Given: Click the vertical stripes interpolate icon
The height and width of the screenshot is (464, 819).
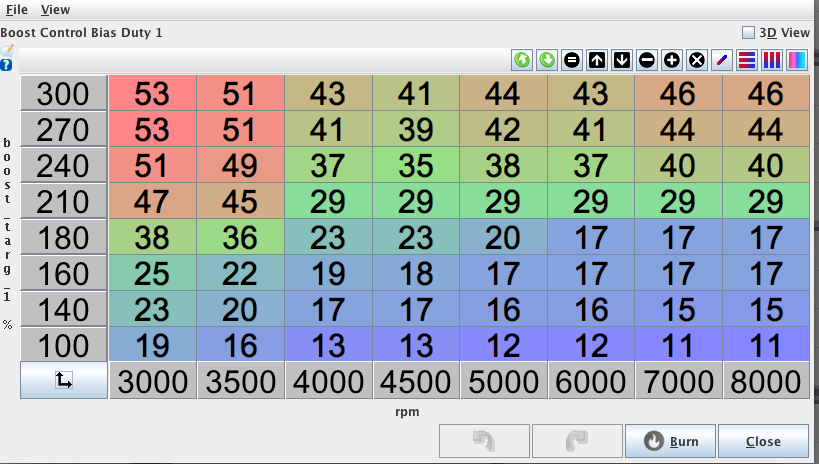Looking at the screenshot, I should click(x=771, y=60).
